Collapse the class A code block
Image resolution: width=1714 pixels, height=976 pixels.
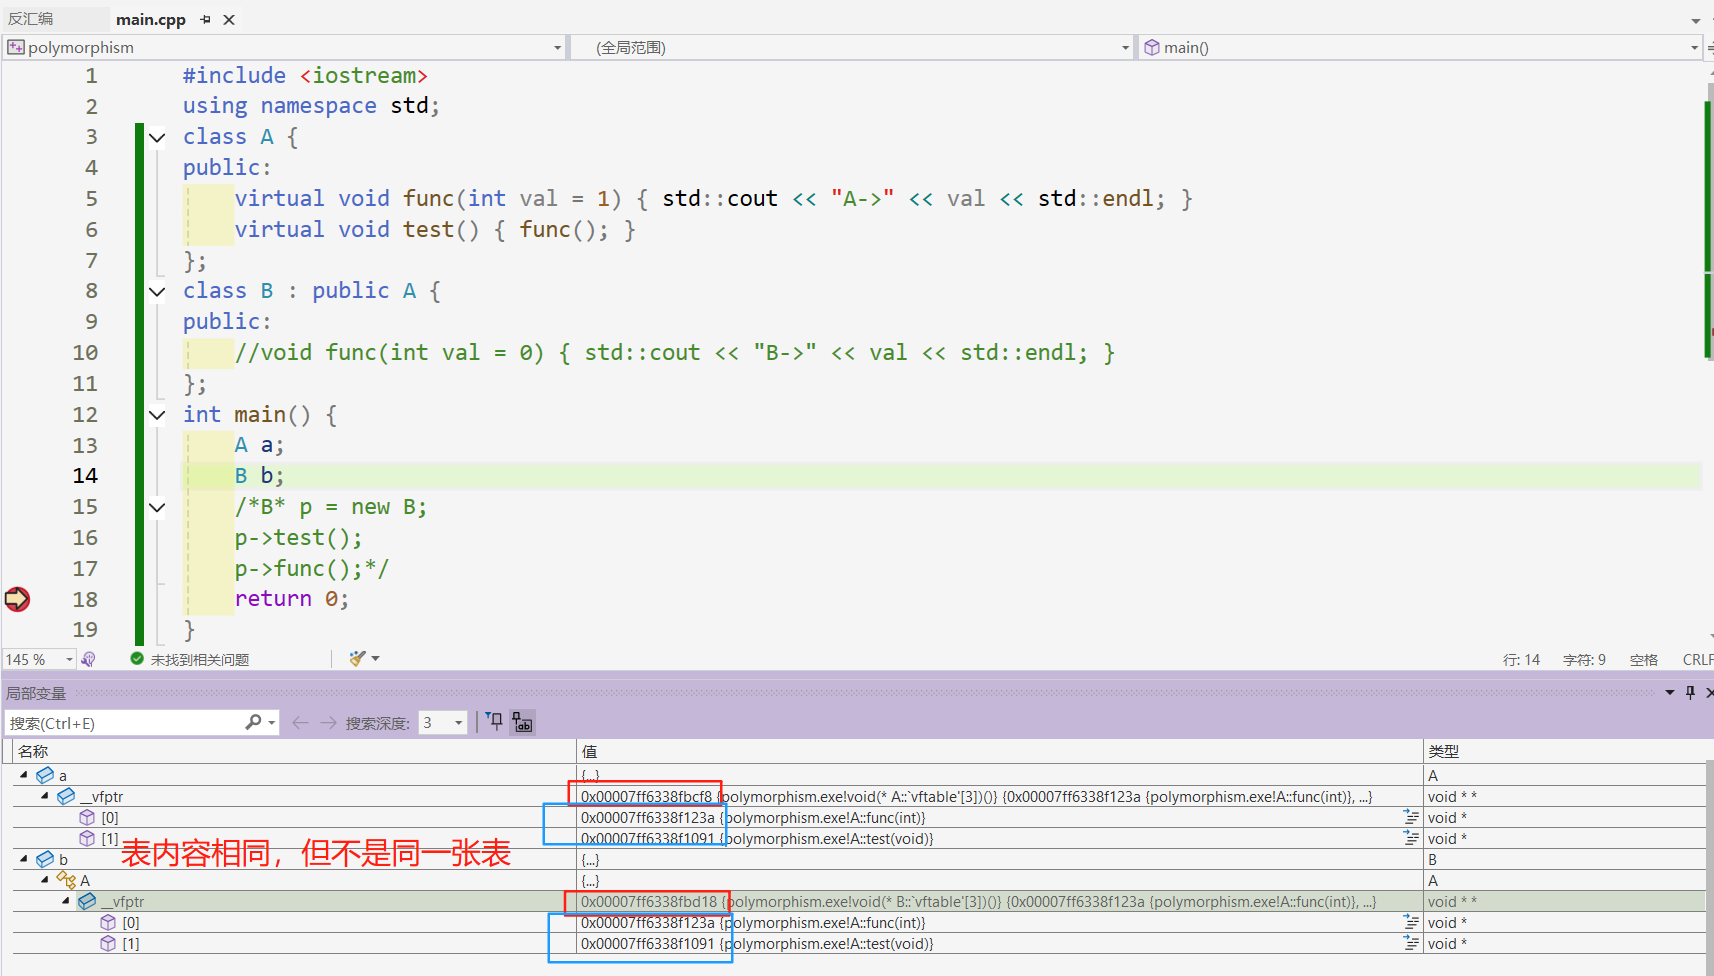[x=157, y=137]
